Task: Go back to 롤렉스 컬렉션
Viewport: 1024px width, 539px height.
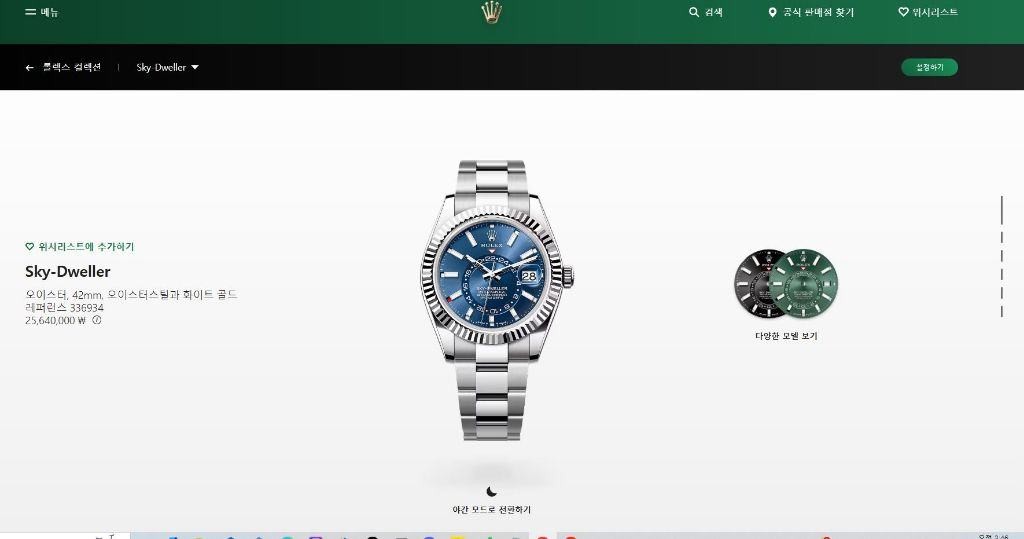Action: pyautogui.click(x=63, y=67)
